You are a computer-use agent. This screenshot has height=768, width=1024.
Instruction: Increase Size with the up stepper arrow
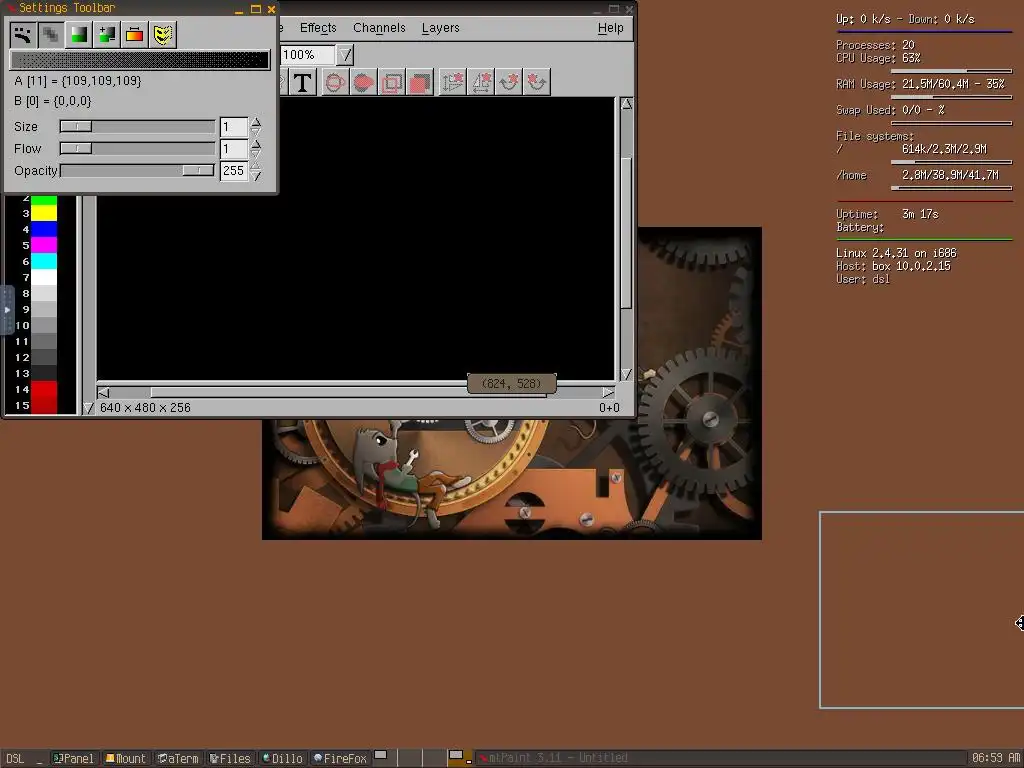pyautogui.click(x=256, y=122)
